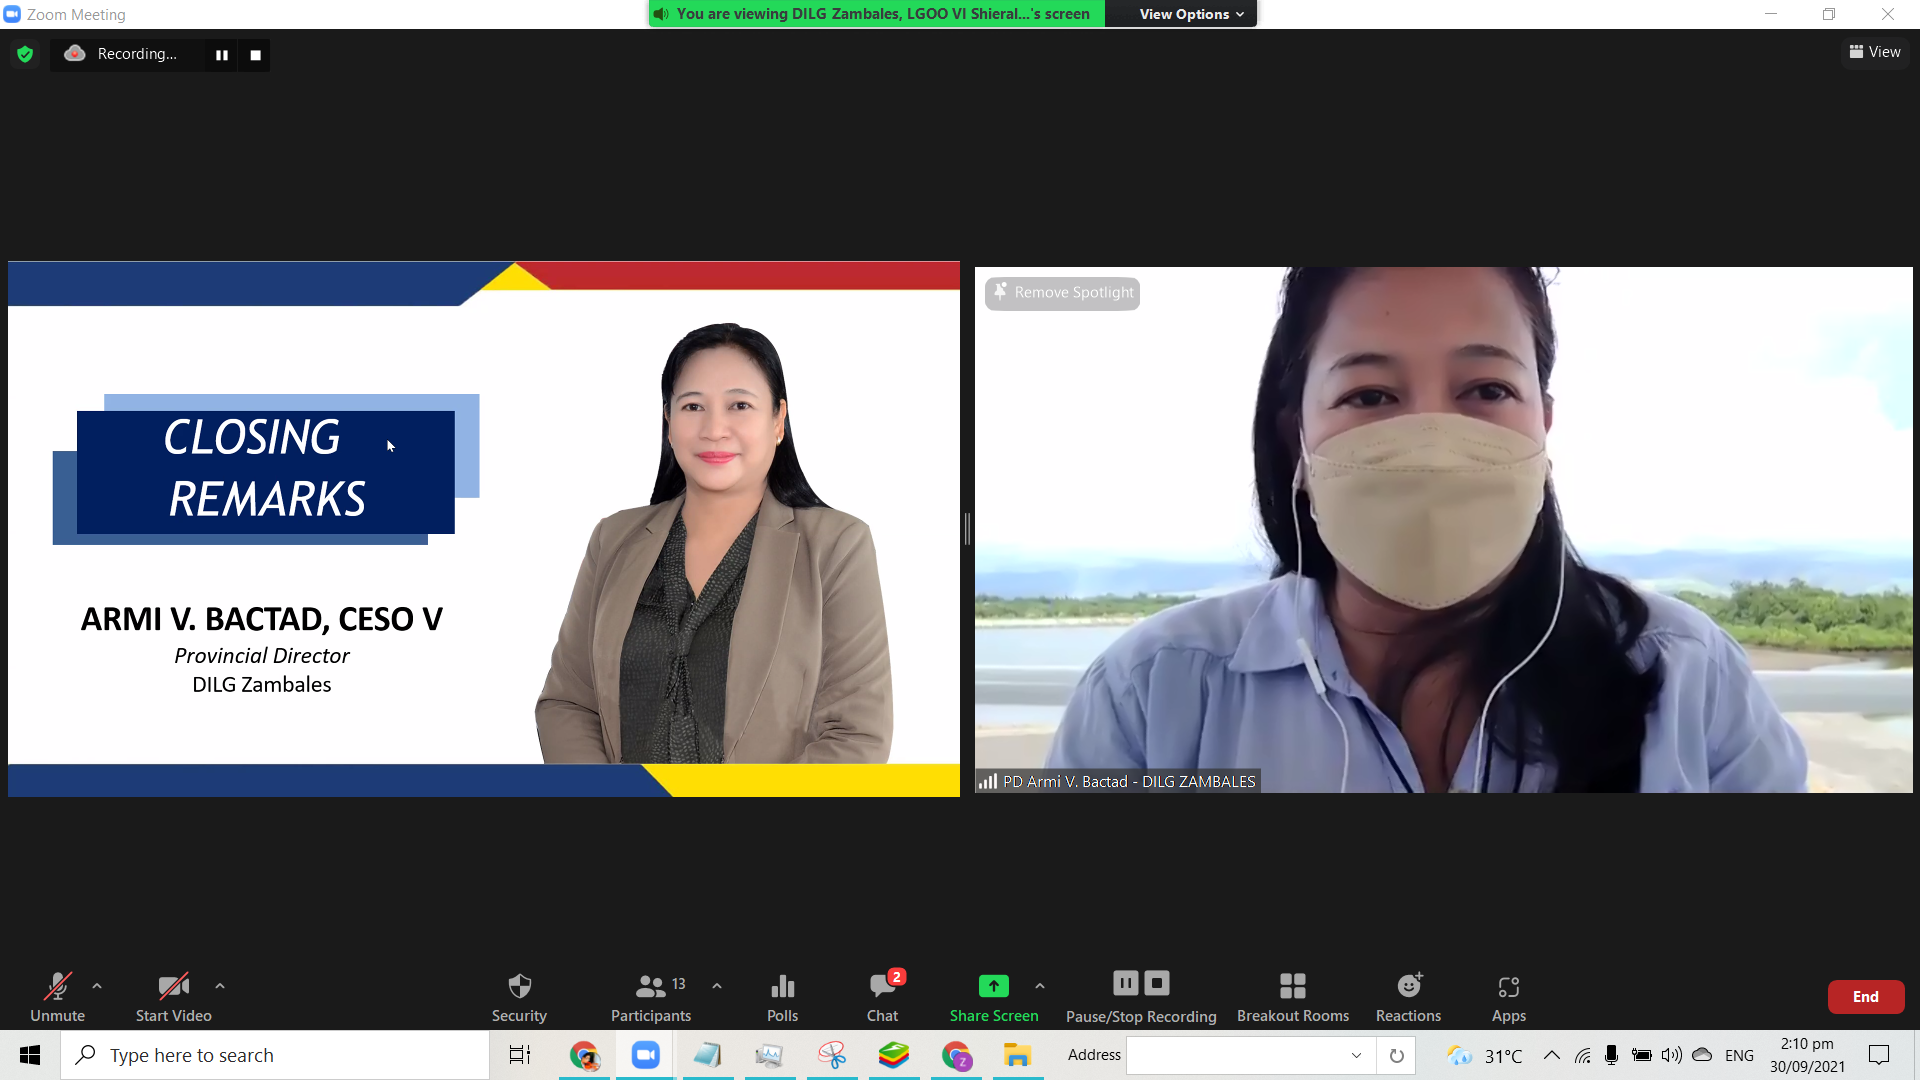Click the cloud Recording indicator

(x=121, y=54)
